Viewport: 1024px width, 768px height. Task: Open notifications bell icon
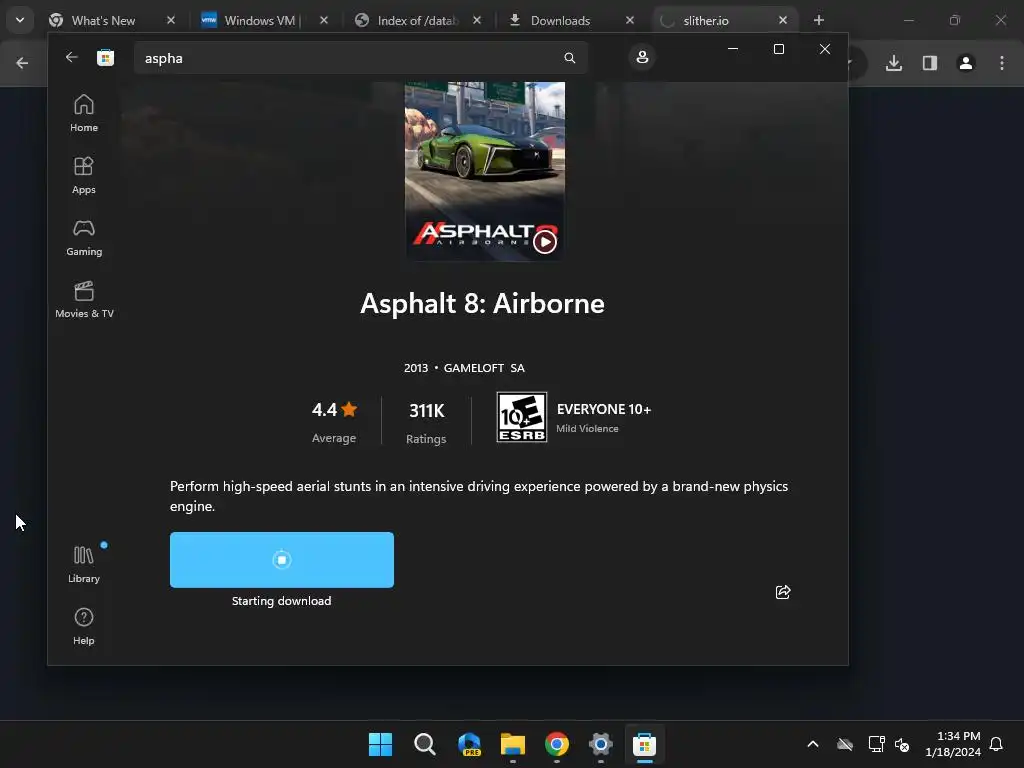(x=996, y=744)
